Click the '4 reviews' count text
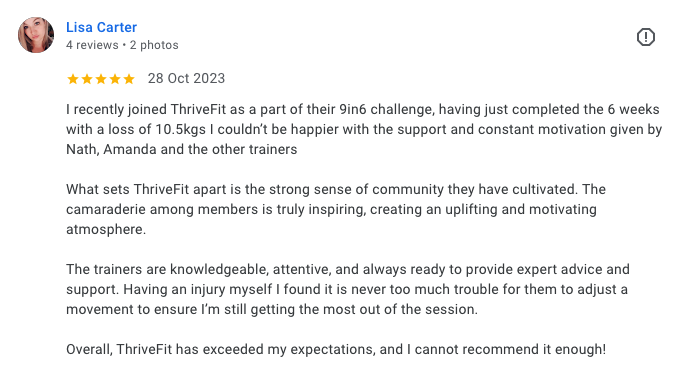This screenshot has width=684, height=373. coord(92,45)
